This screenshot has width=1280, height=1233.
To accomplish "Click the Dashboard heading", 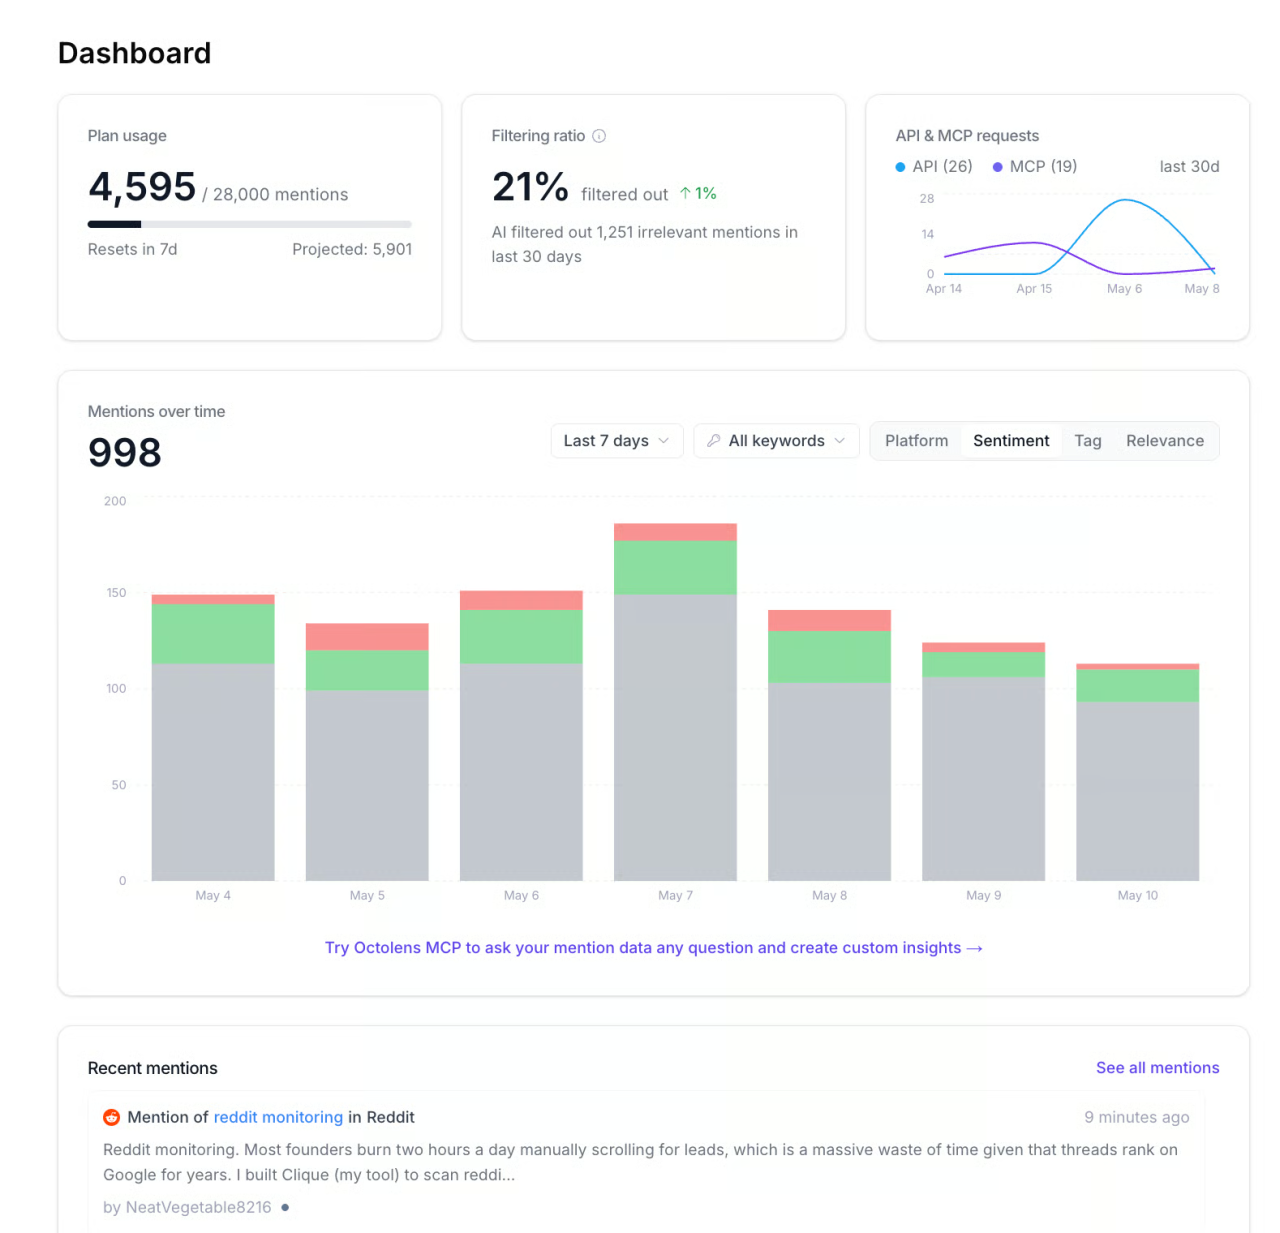I will [134, 53].
